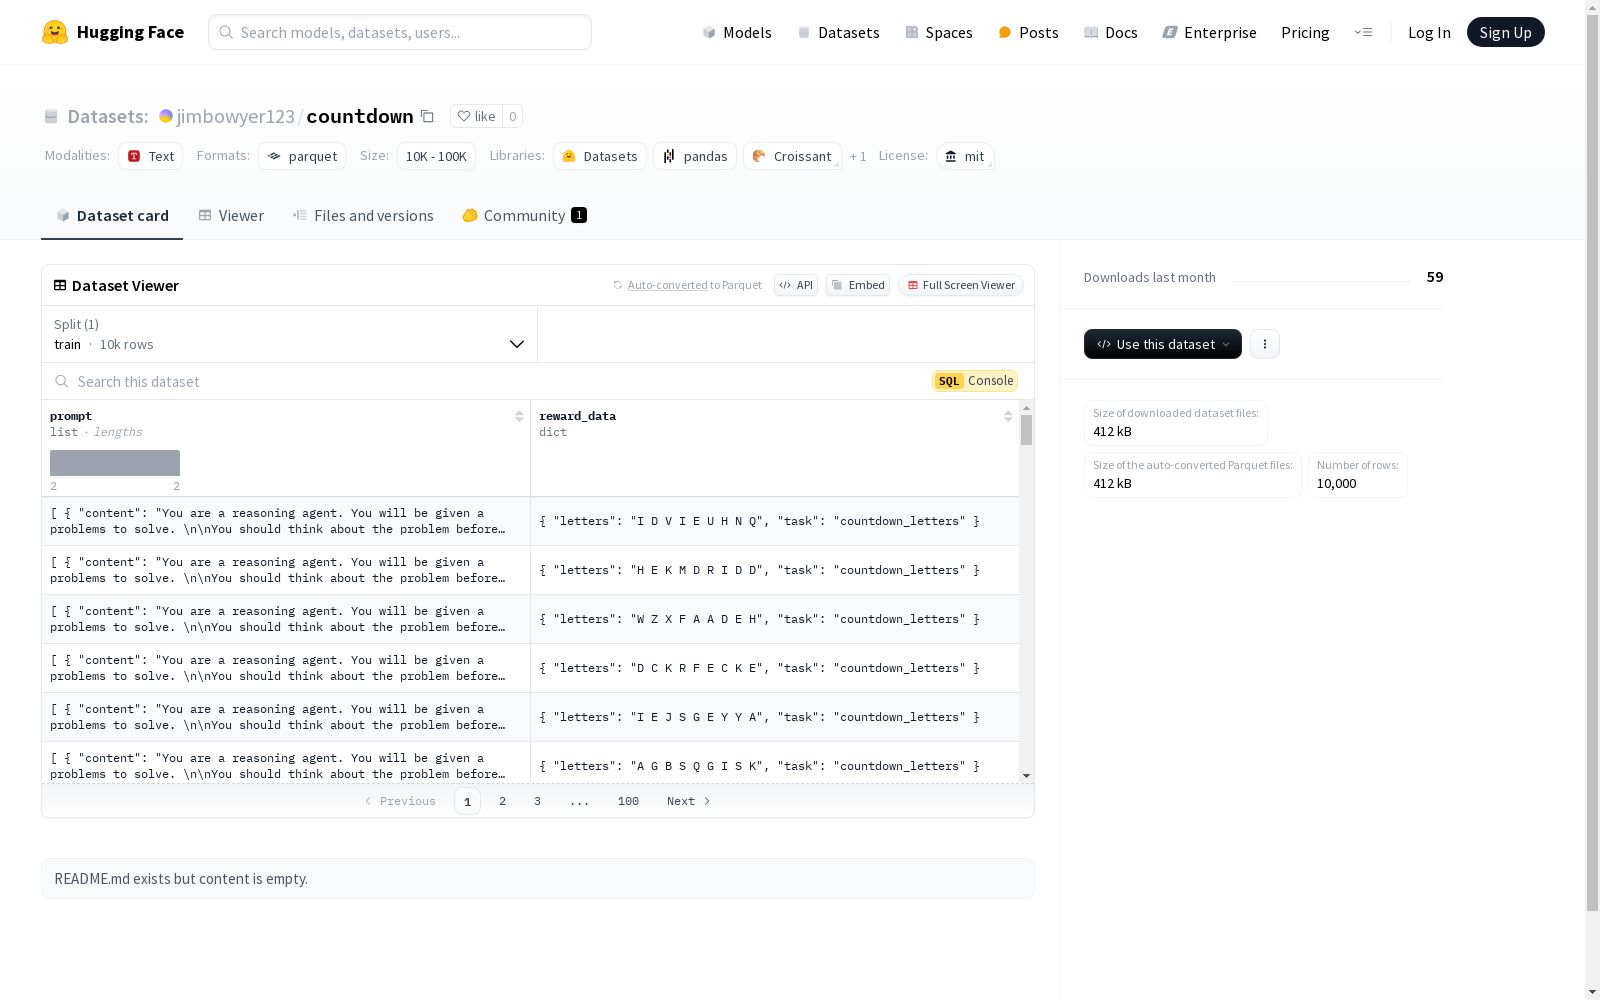Viewport: 1600px width, 1000px height.
Task: Select the mit license tag
Action: coord(965,156)
